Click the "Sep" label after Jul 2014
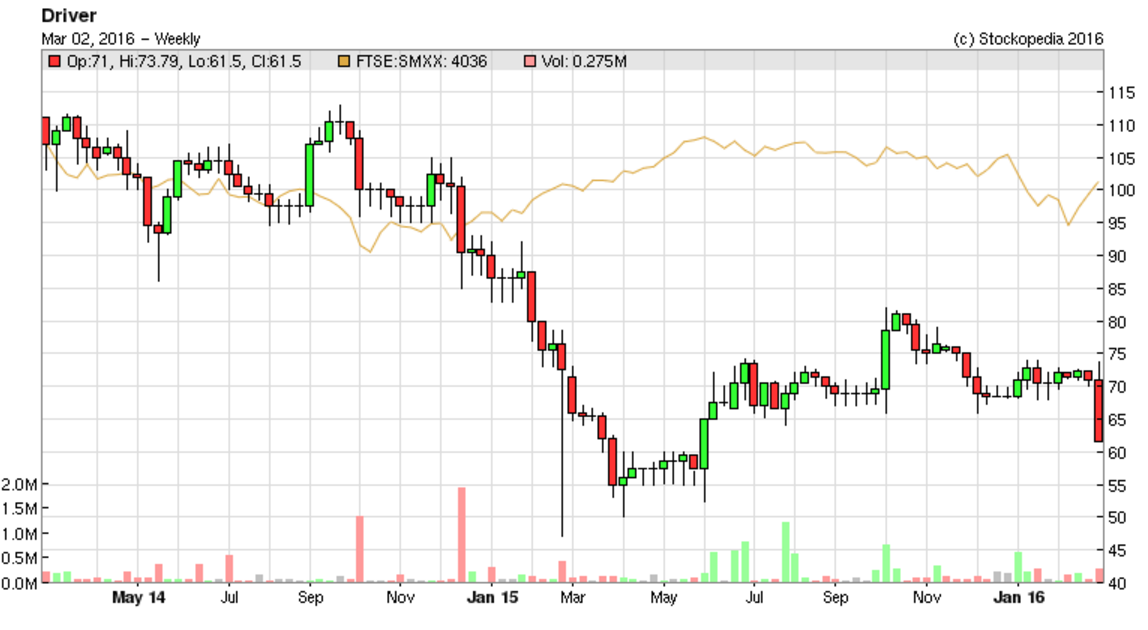1148x630 pixels. pos(310,598)
